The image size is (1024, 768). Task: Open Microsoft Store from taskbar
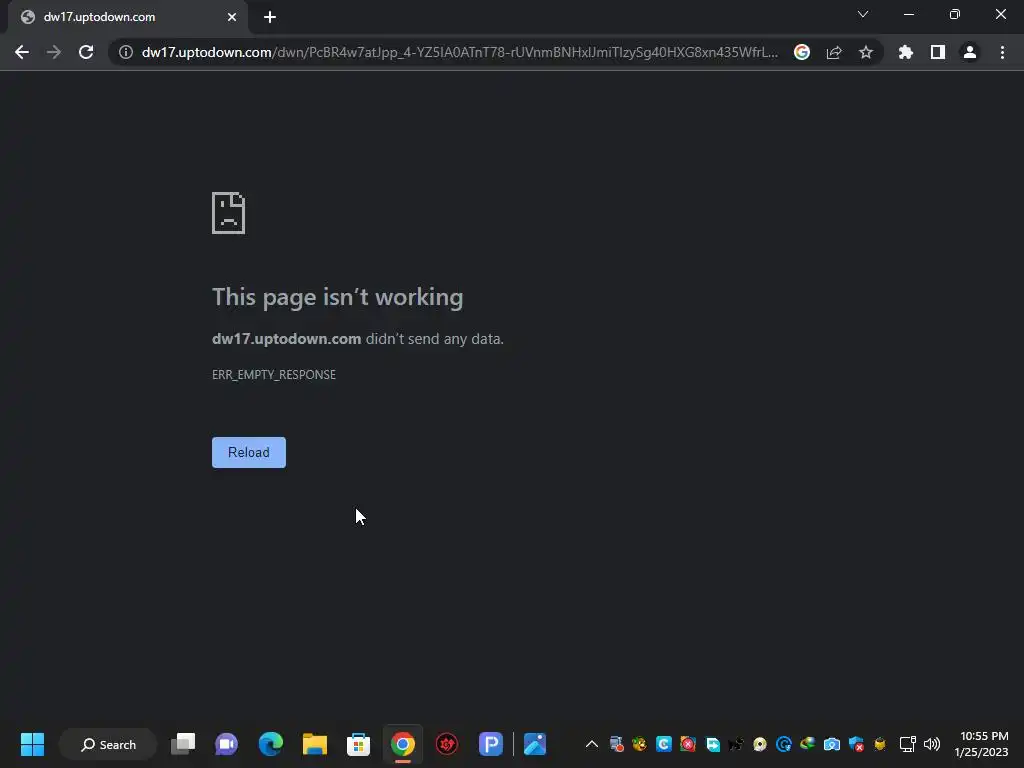[x=359, y=744]
